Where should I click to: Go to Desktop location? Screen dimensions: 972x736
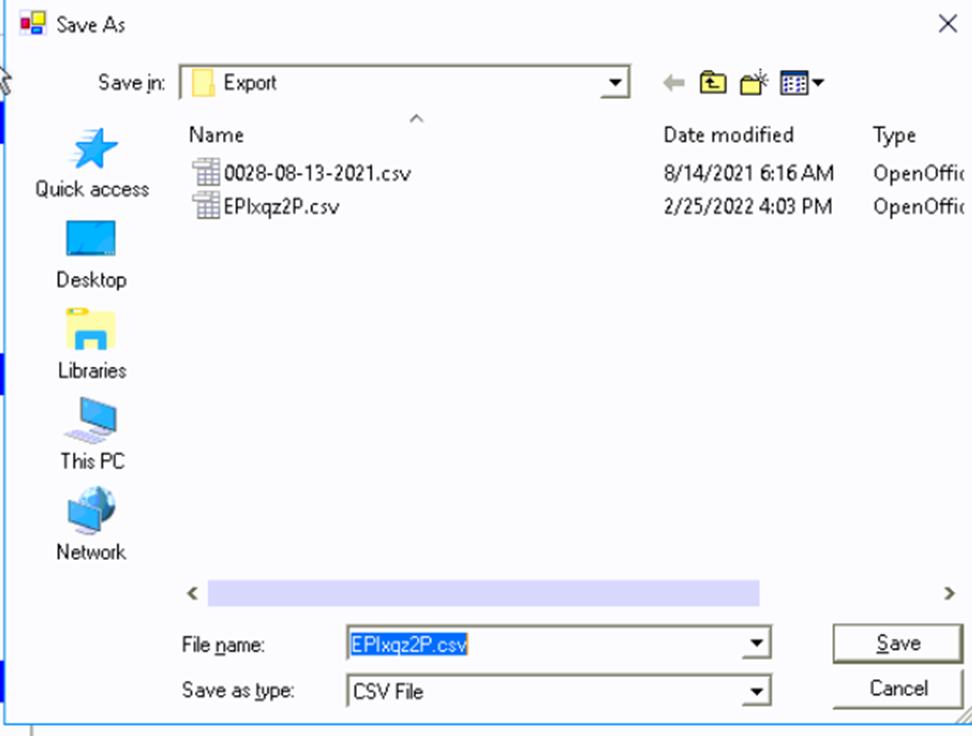92,255
